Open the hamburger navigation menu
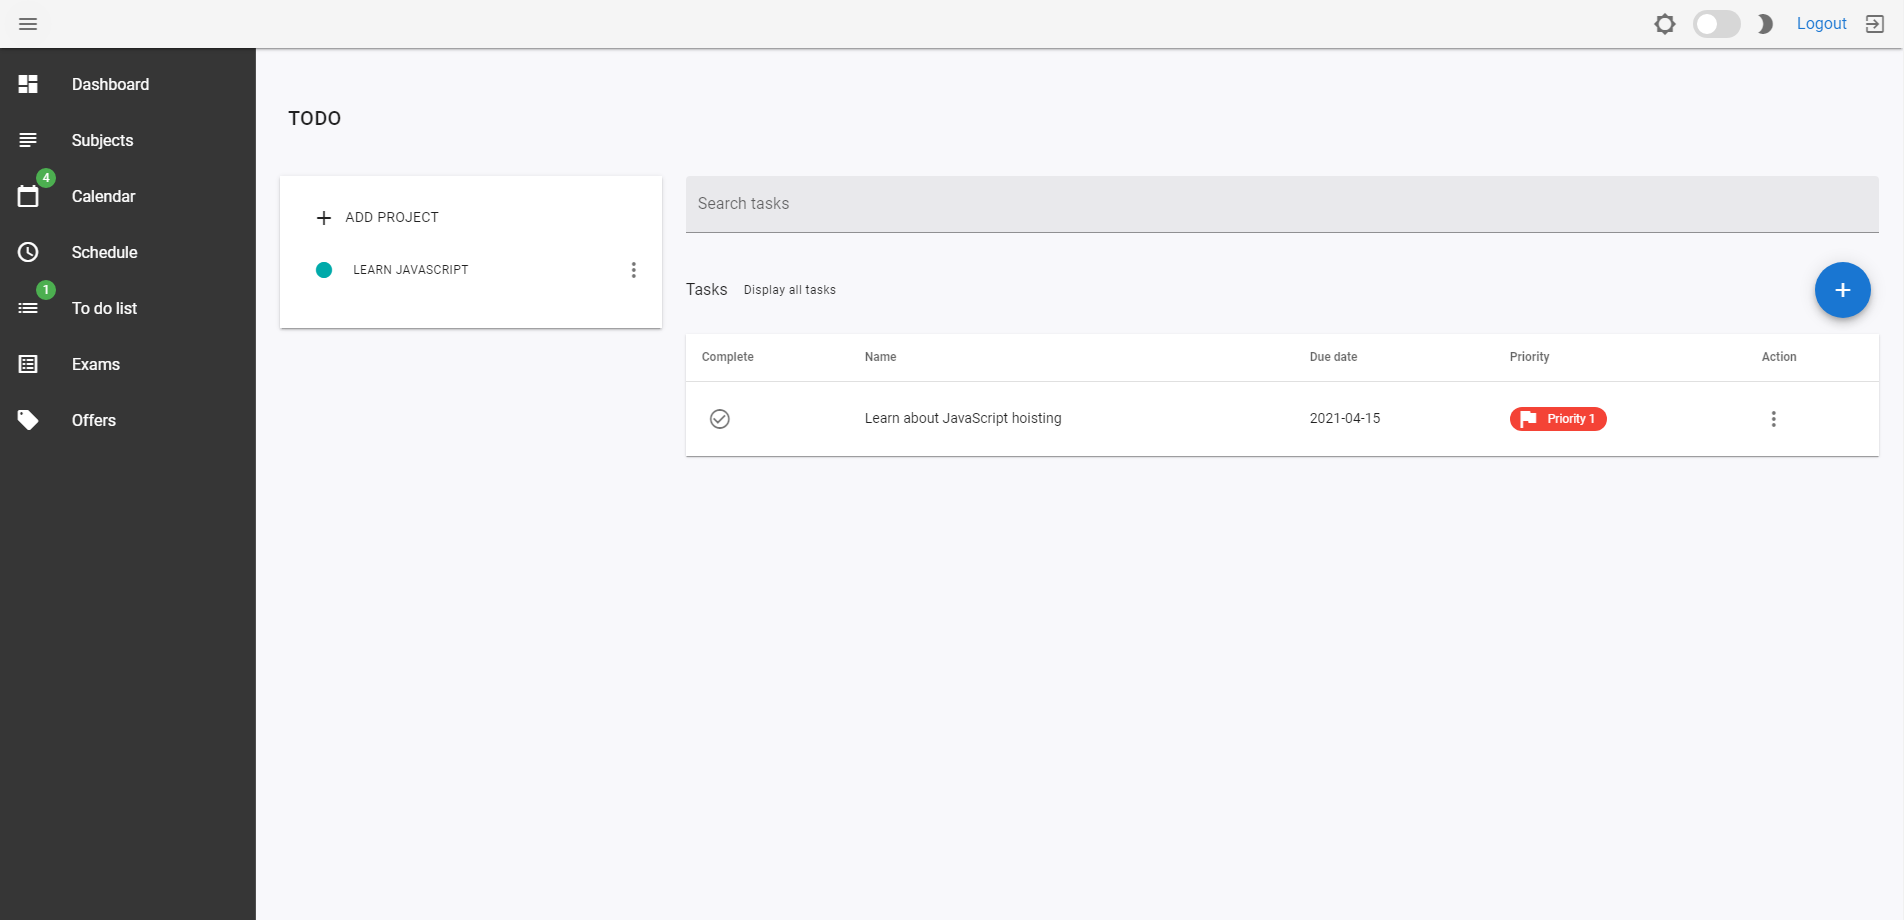 tap(28, 24)
